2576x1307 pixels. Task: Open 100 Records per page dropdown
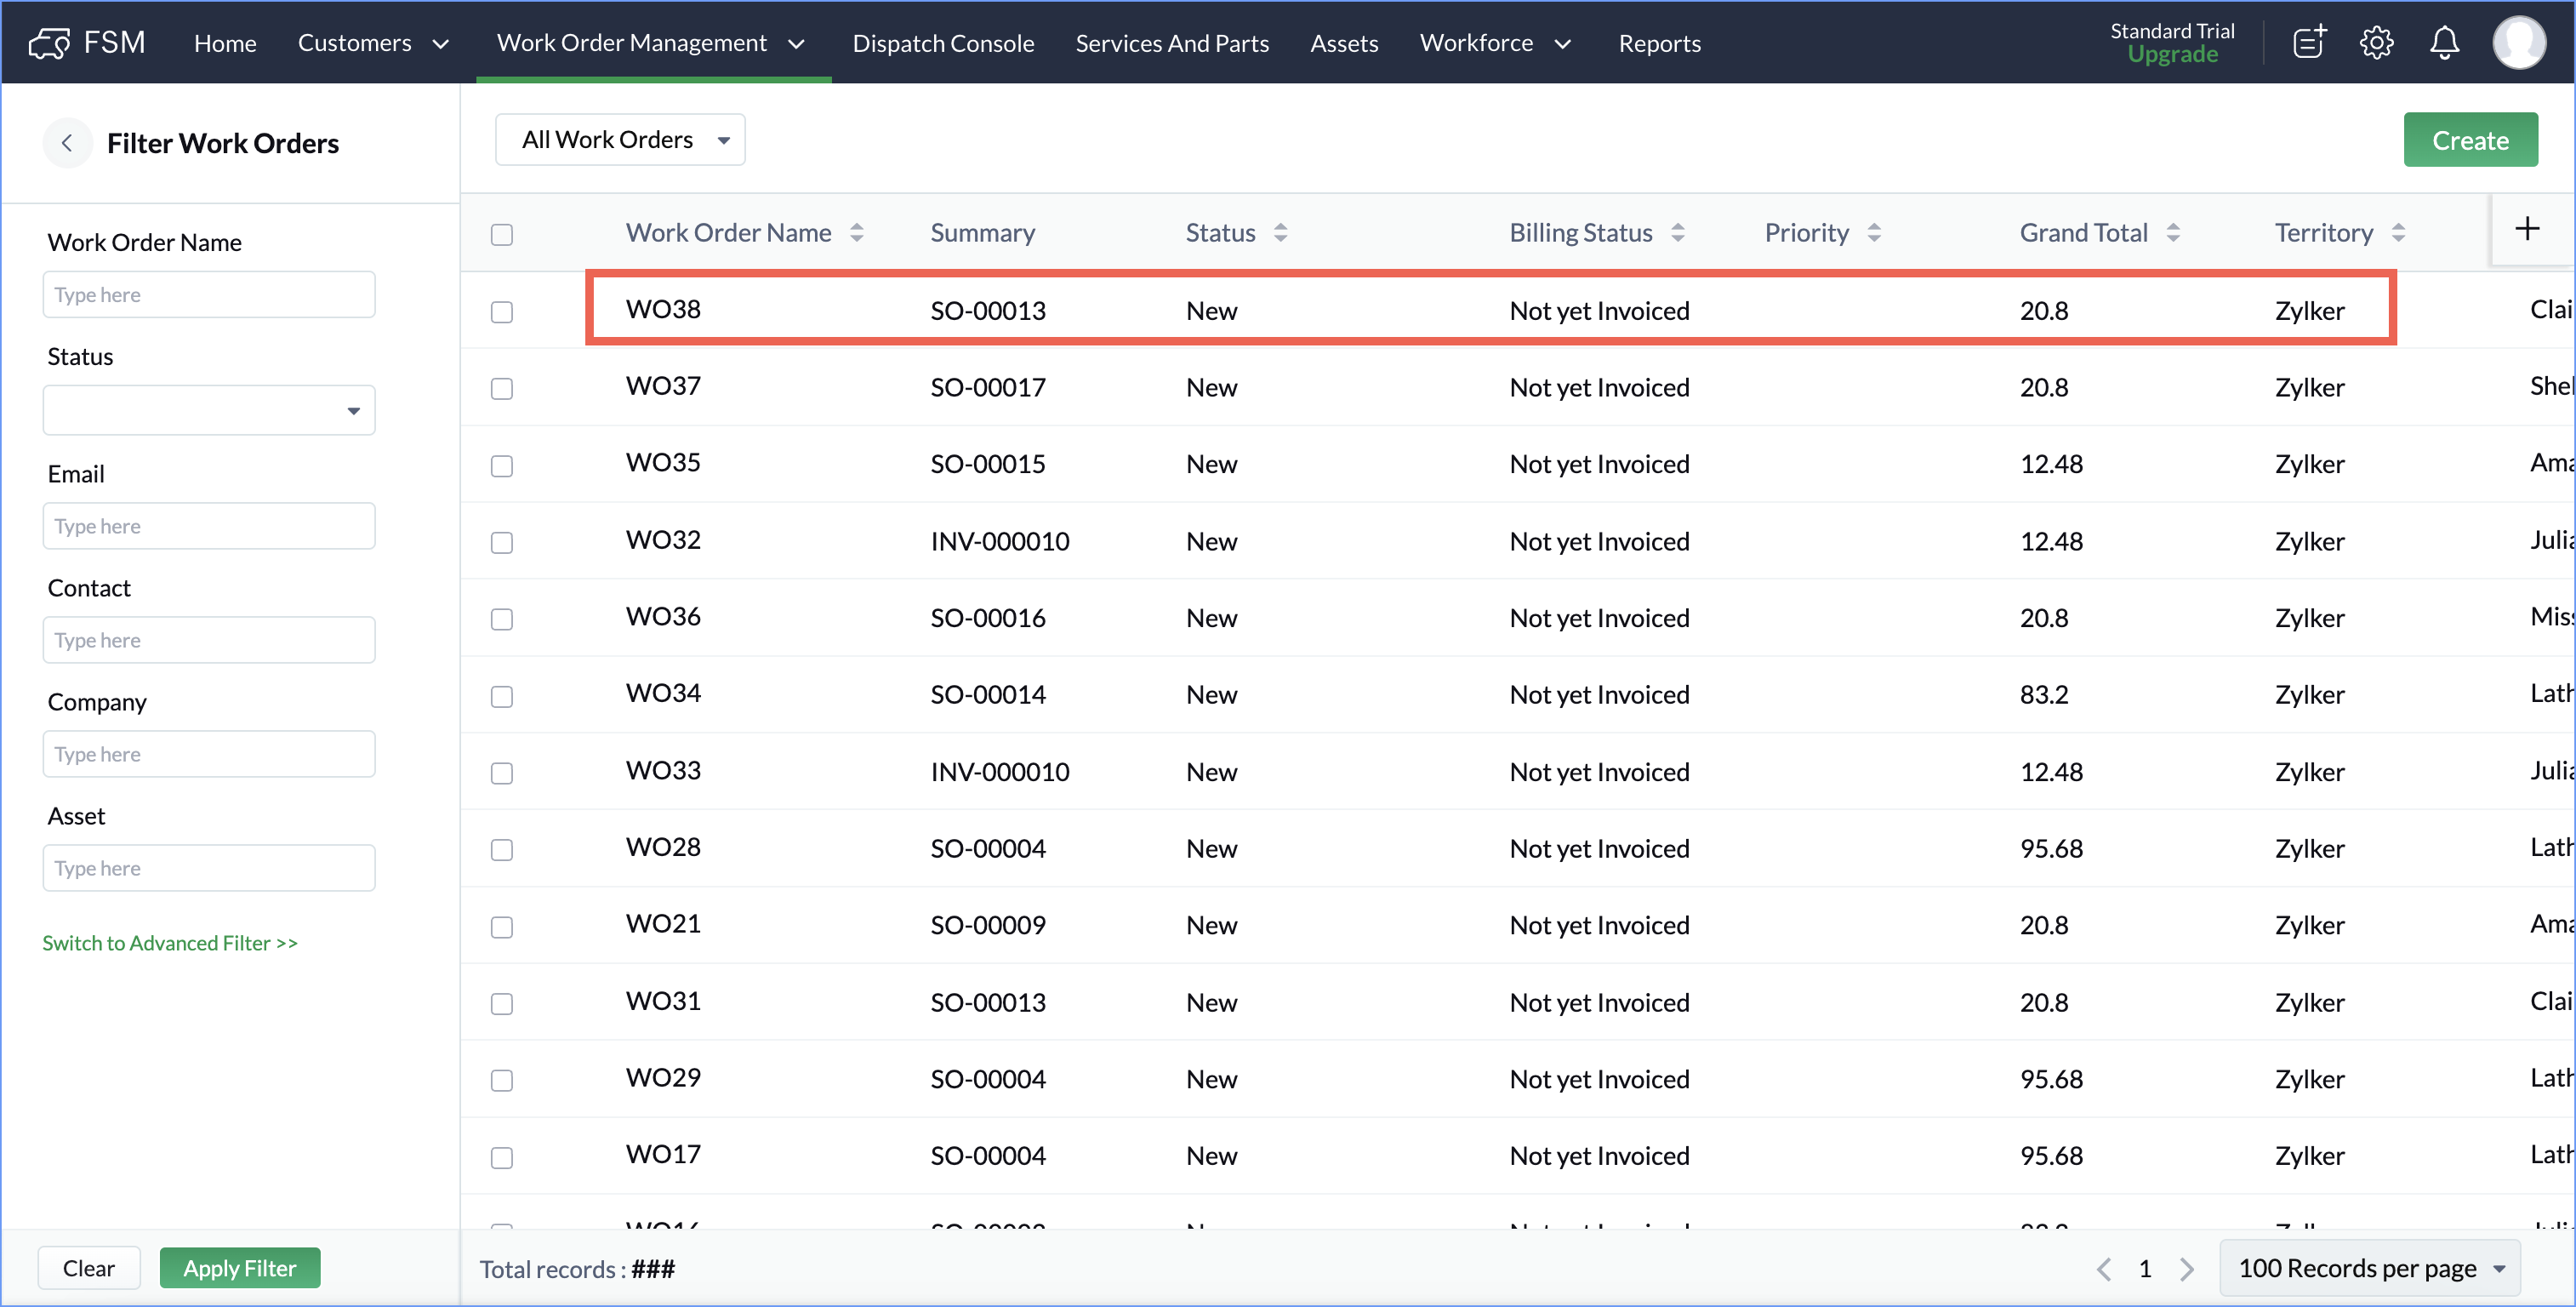point(2369,1268)
